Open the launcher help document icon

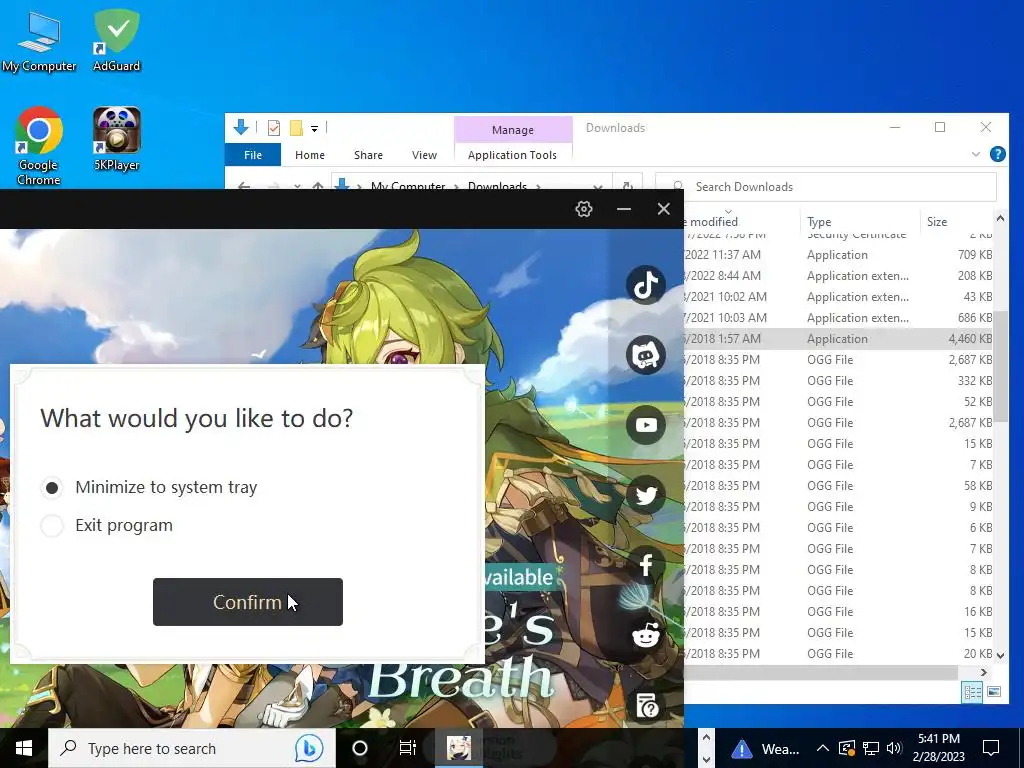pyautogui.click(x=647, y=705)
